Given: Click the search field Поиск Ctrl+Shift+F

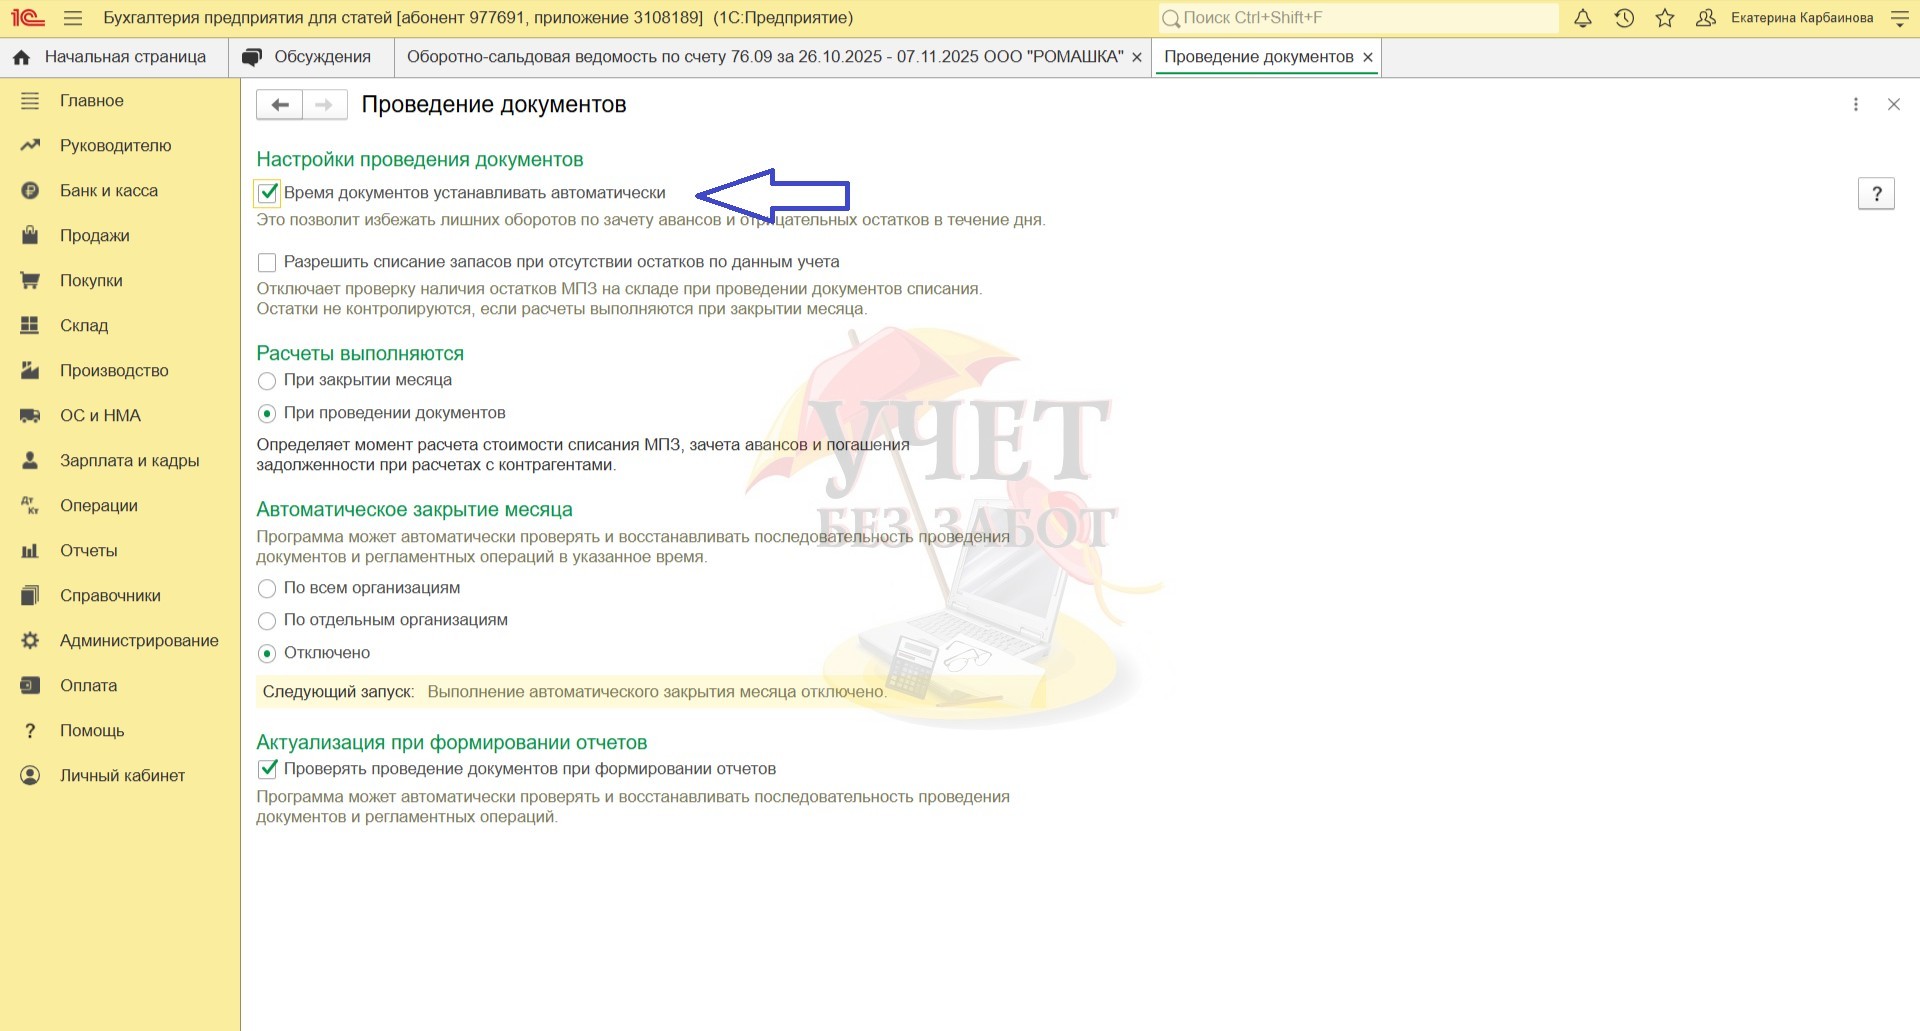Looking at the screenshot, I should point(1358,18).
